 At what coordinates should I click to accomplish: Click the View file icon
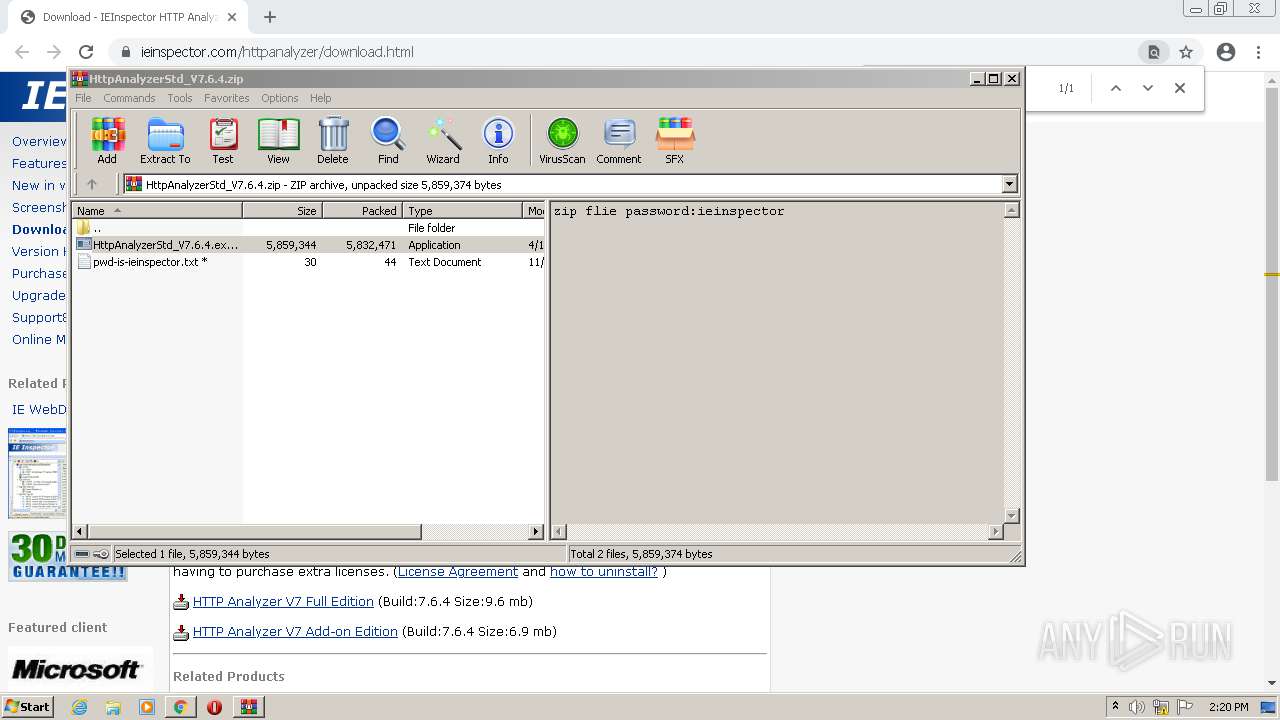(x=278, y=141)
